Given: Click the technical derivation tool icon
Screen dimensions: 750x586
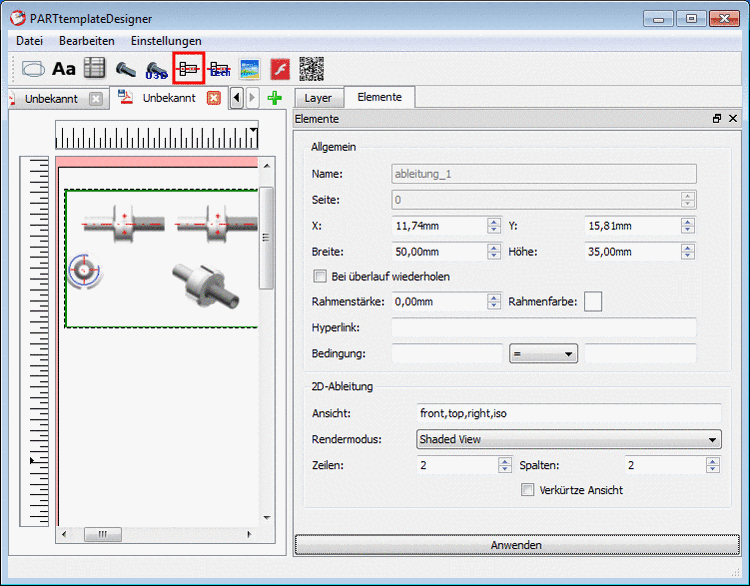Looking at the screenshot, I should 220,70.
